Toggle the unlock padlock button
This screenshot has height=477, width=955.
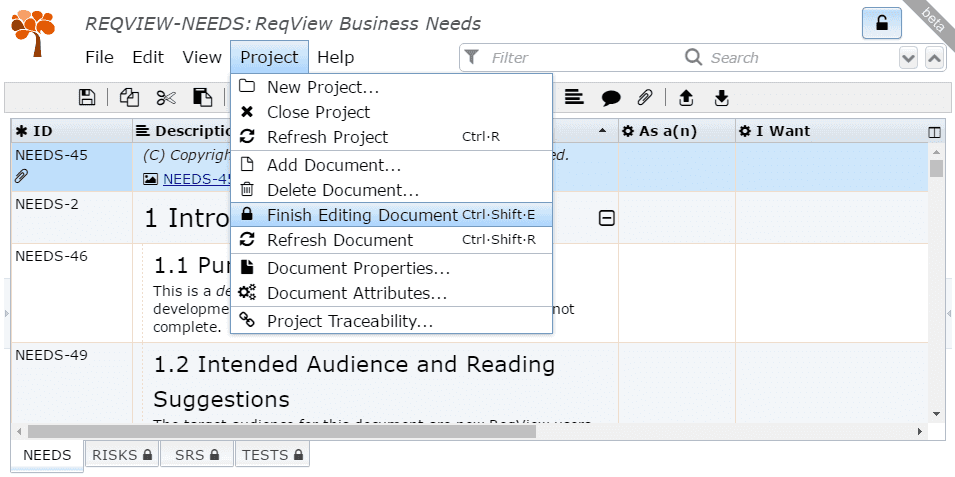point(881,24)
